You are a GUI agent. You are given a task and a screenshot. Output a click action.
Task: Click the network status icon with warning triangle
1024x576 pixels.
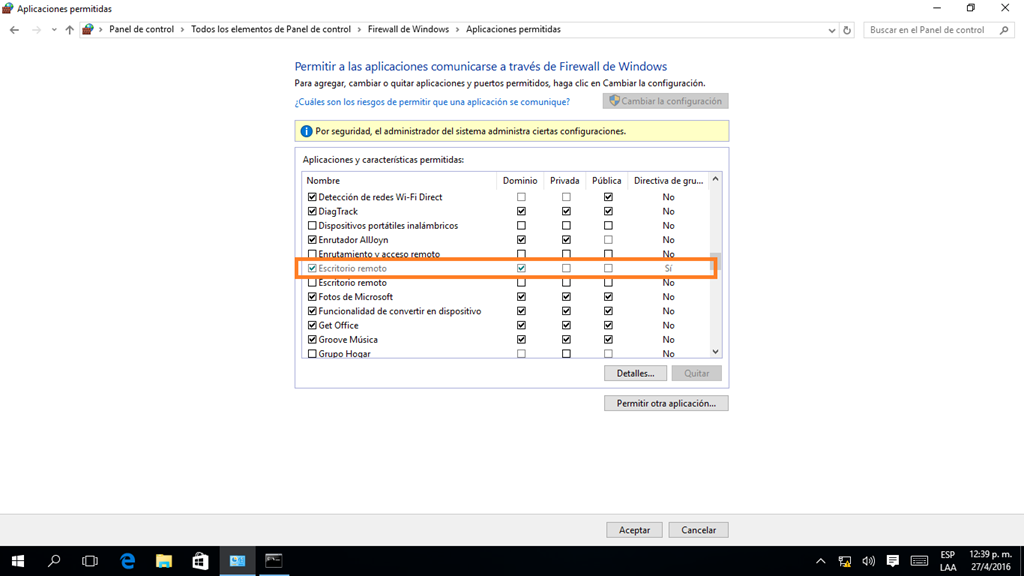point(844,560)
